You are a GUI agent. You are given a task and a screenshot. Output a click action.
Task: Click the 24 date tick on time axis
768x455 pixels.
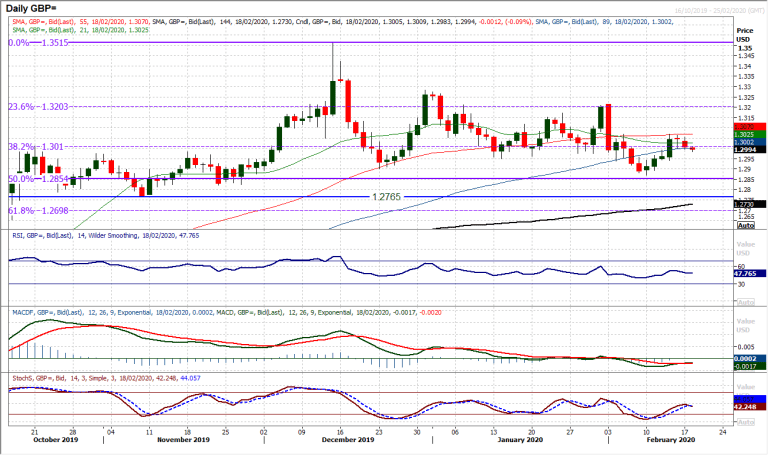coord(722,432)
